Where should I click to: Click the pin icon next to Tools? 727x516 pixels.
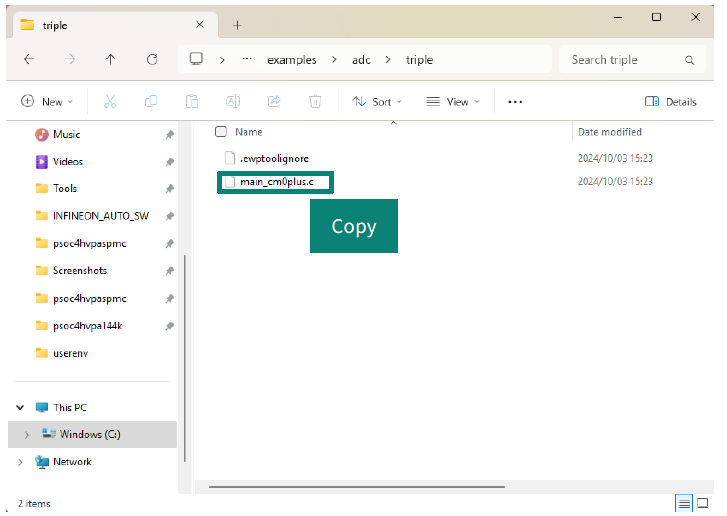tap(170, 189)
